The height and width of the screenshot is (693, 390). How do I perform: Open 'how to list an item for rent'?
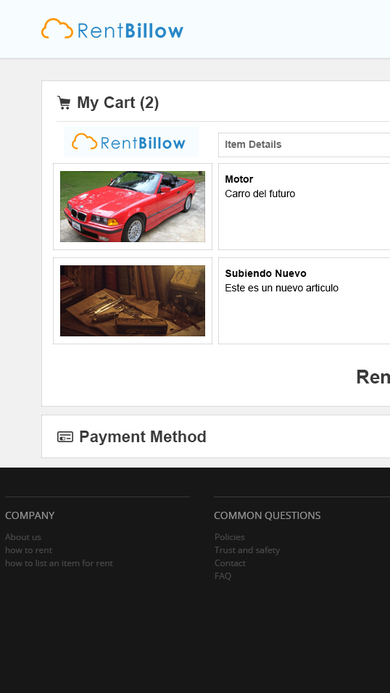point(59,563)
